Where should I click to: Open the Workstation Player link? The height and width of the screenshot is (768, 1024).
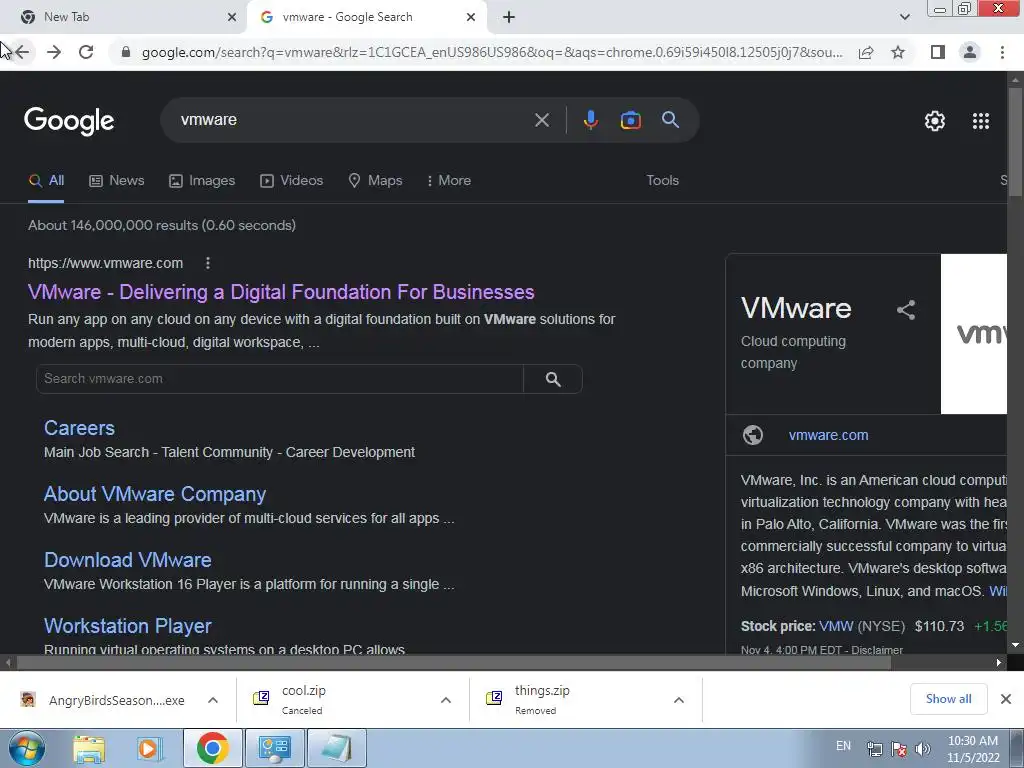point(127,626)
